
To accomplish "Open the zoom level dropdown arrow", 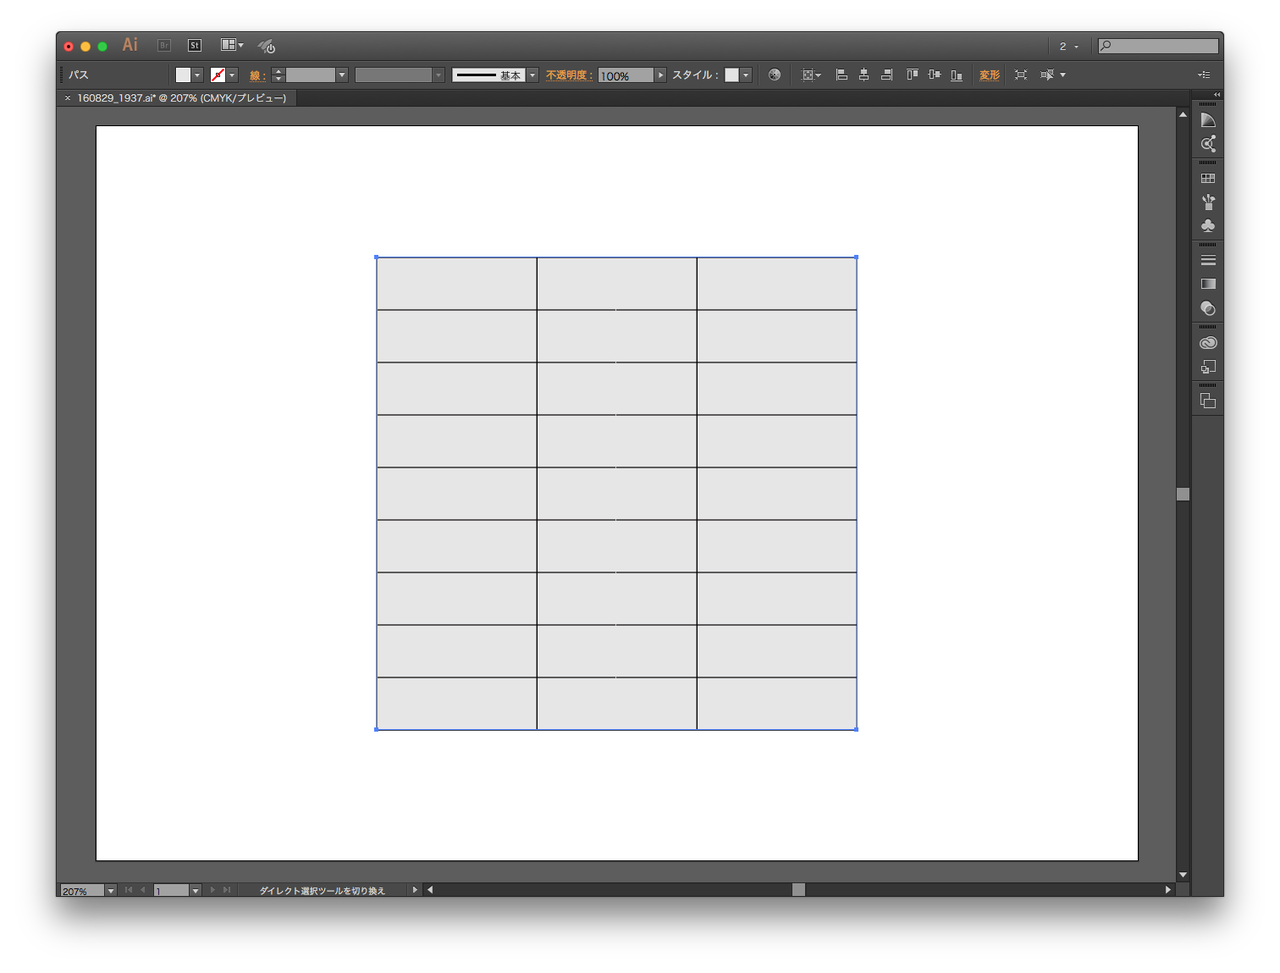I will coord(111,890).
